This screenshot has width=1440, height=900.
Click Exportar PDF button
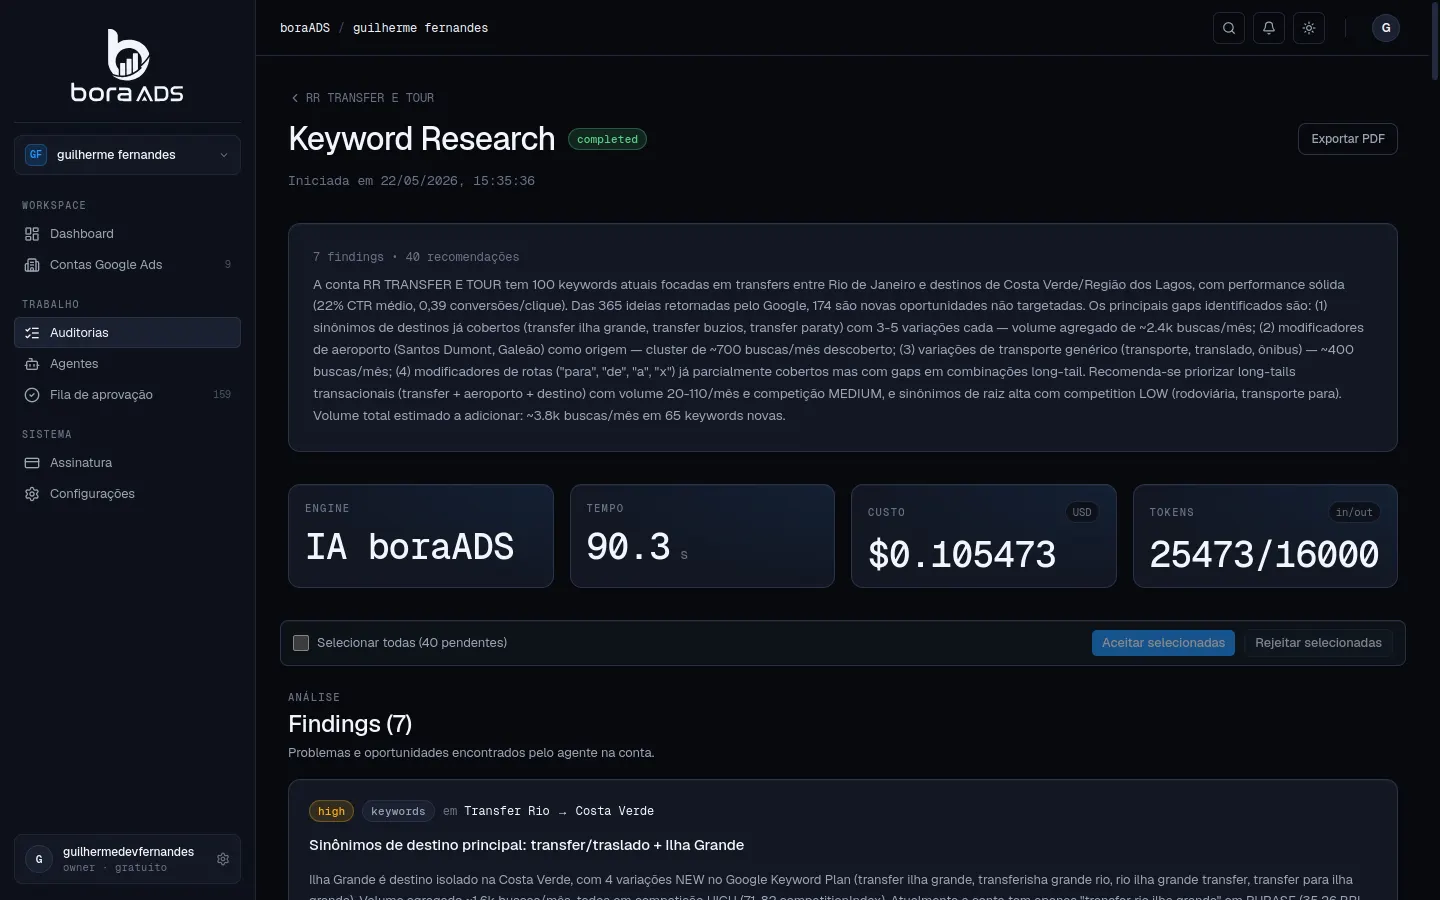point(1347,139)
